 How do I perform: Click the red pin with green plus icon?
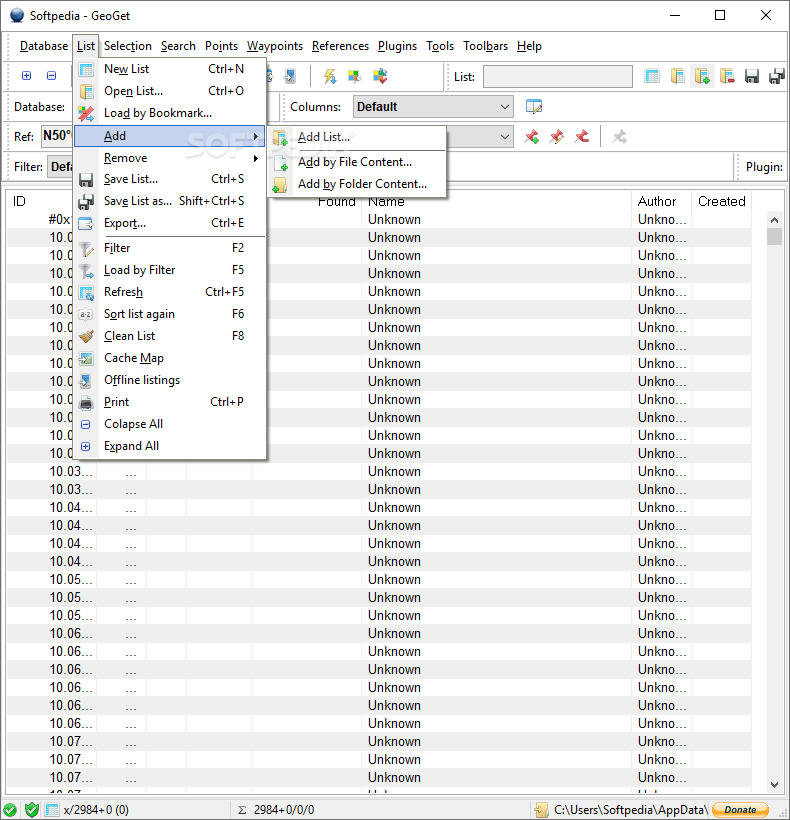[x=532, y=137]
